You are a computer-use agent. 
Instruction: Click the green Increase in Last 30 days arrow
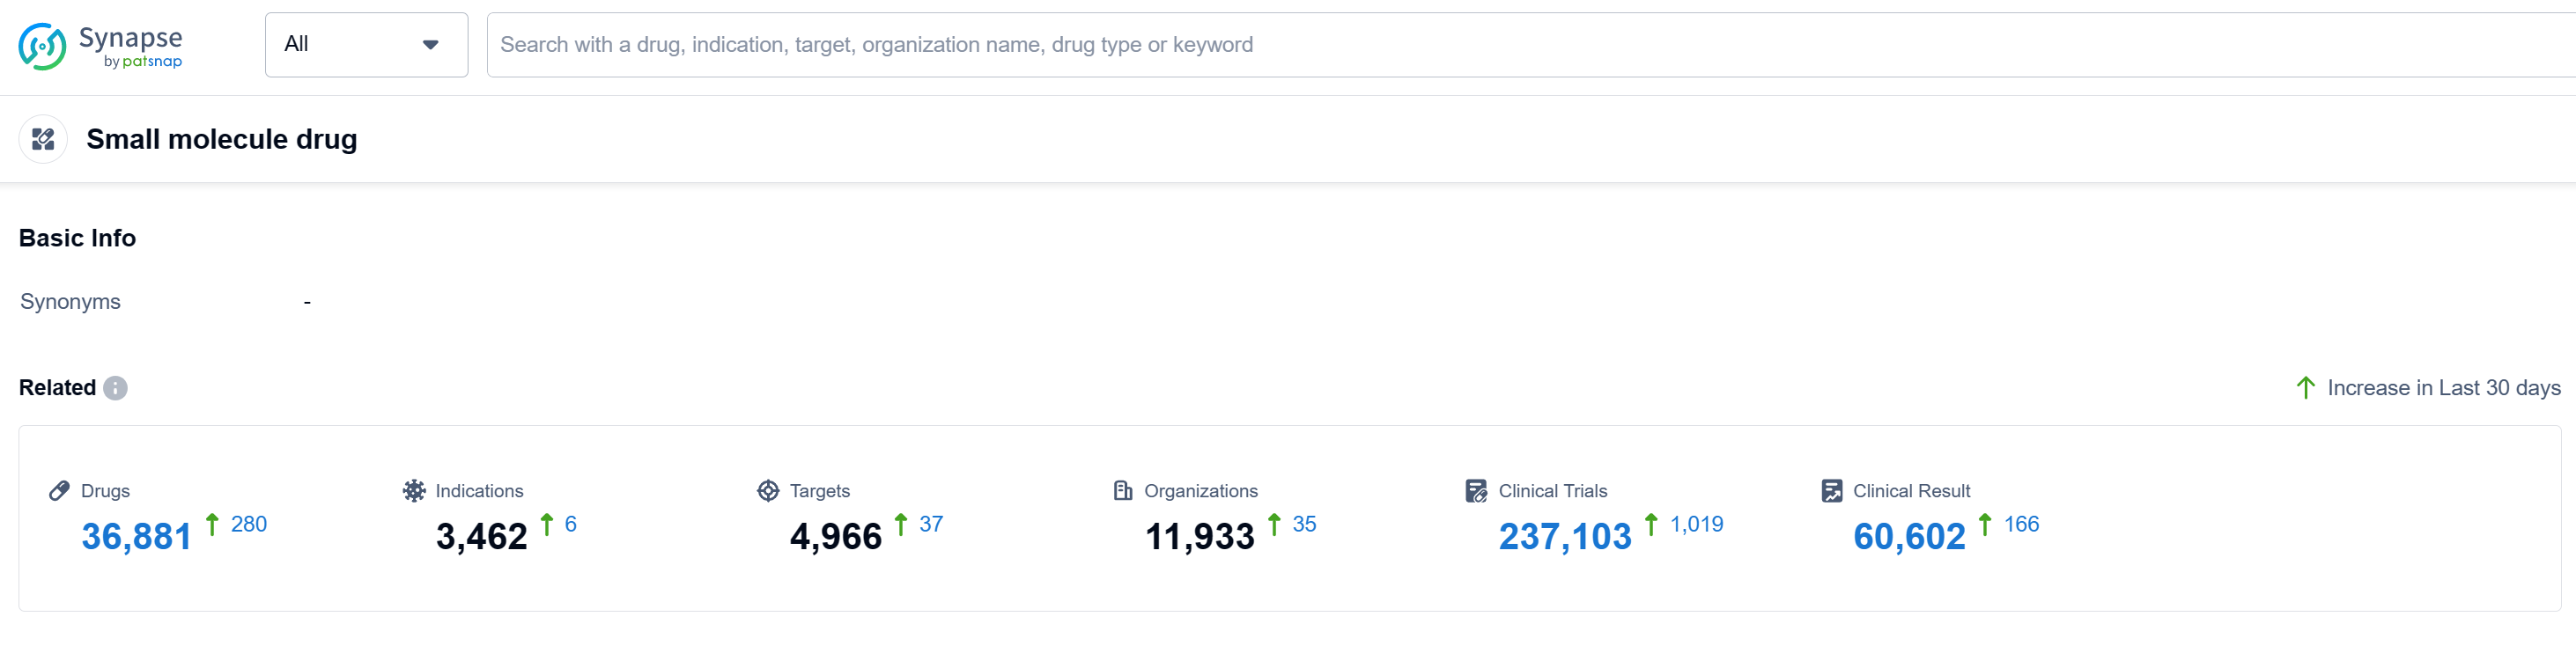tap(2305, 388)
